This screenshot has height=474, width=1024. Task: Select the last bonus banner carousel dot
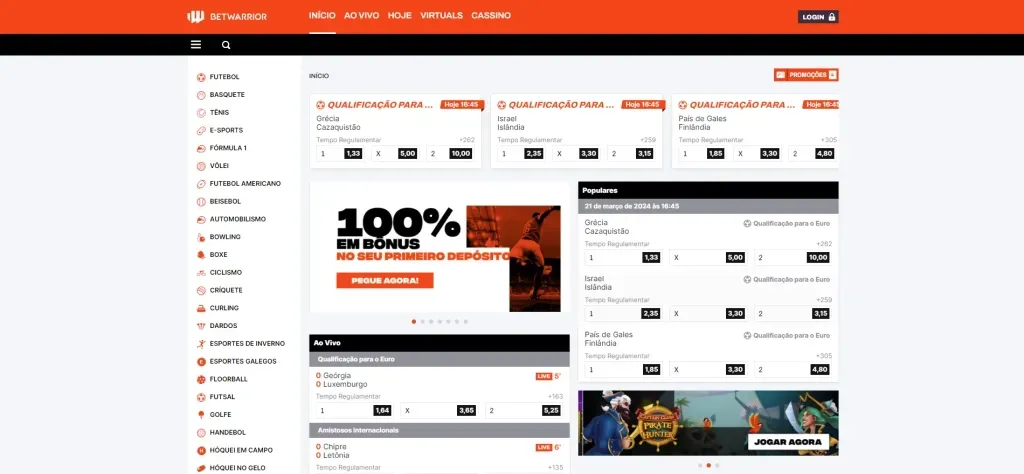click(x=466, y=322)
